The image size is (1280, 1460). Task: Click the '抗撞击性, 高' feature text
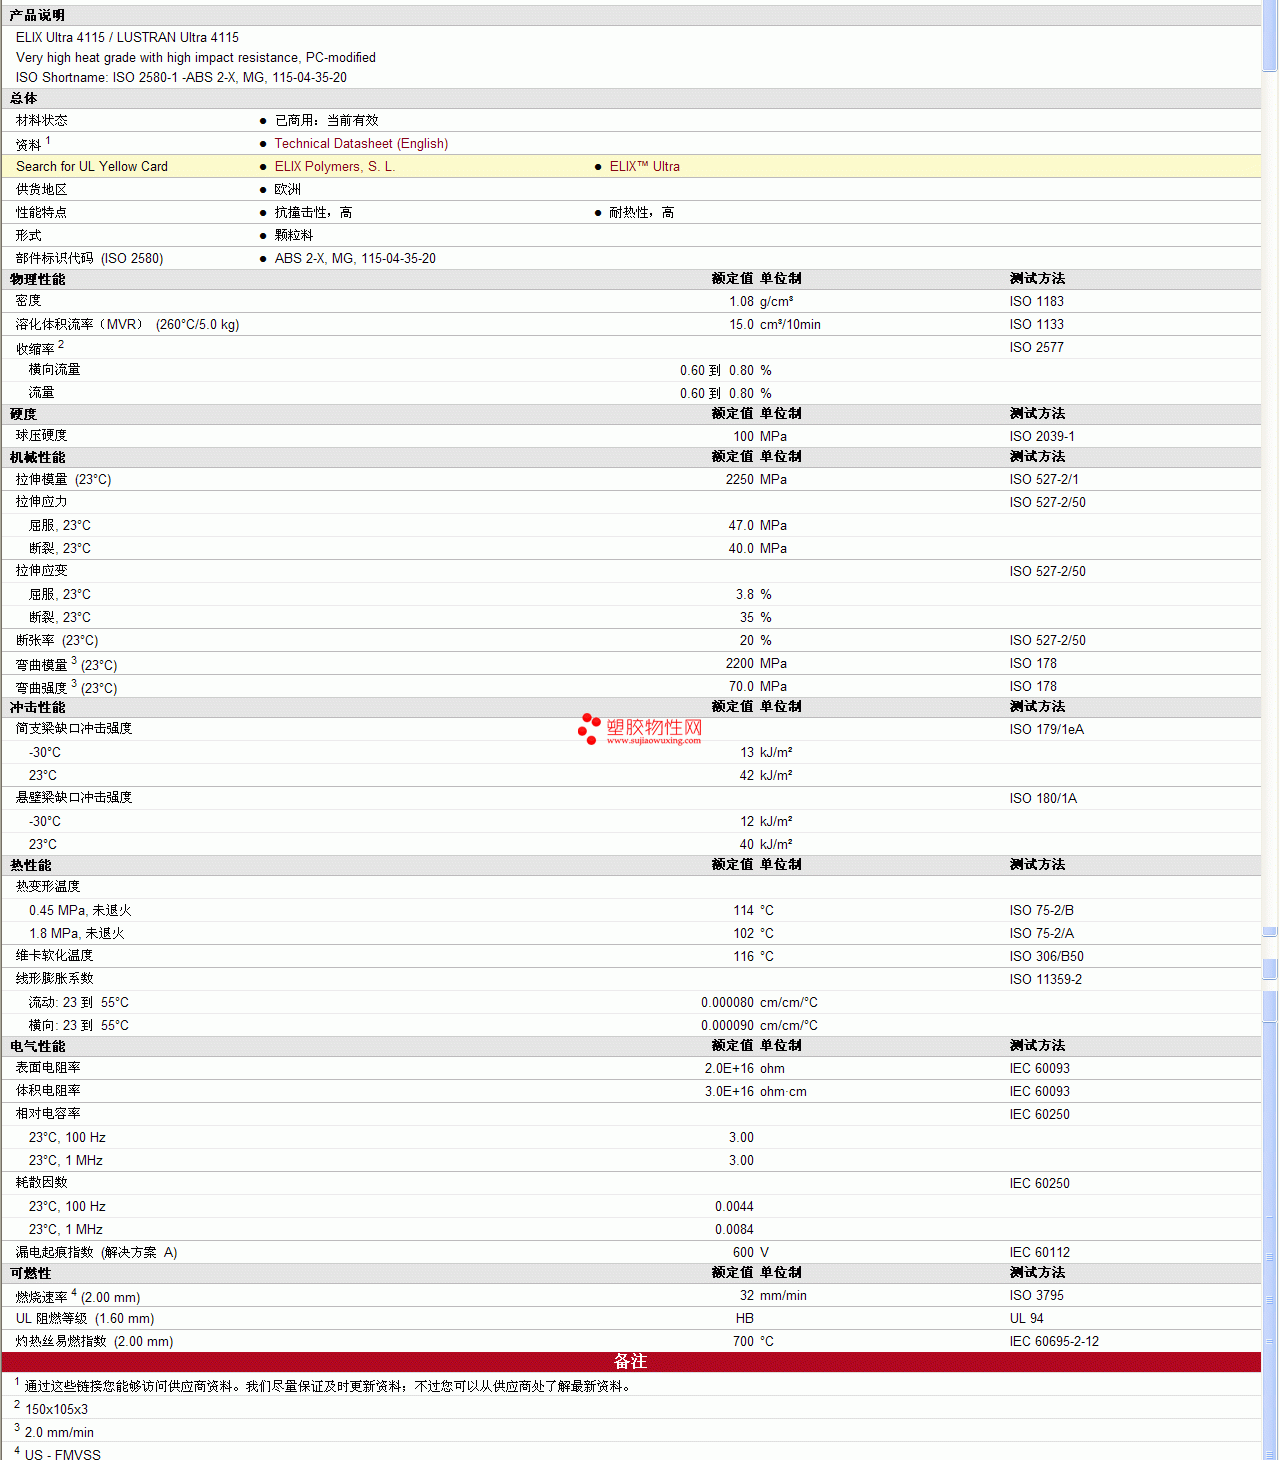(313, 212)
